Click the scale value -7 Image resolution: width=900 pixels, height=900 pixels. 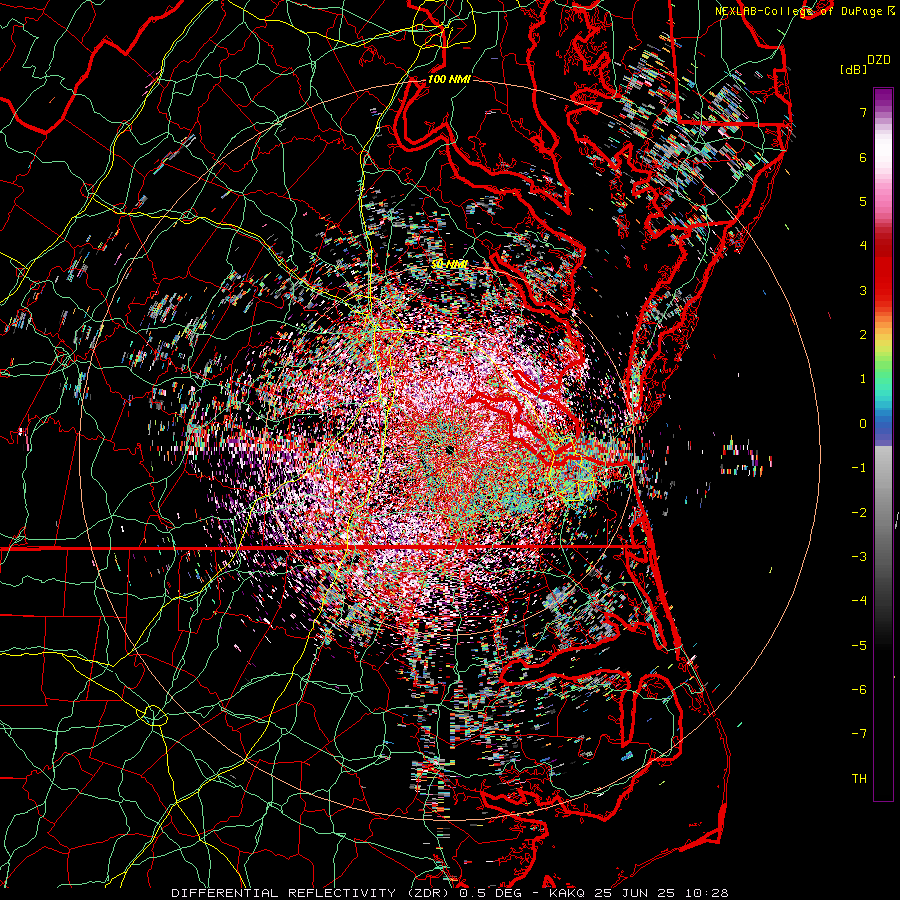859,734
